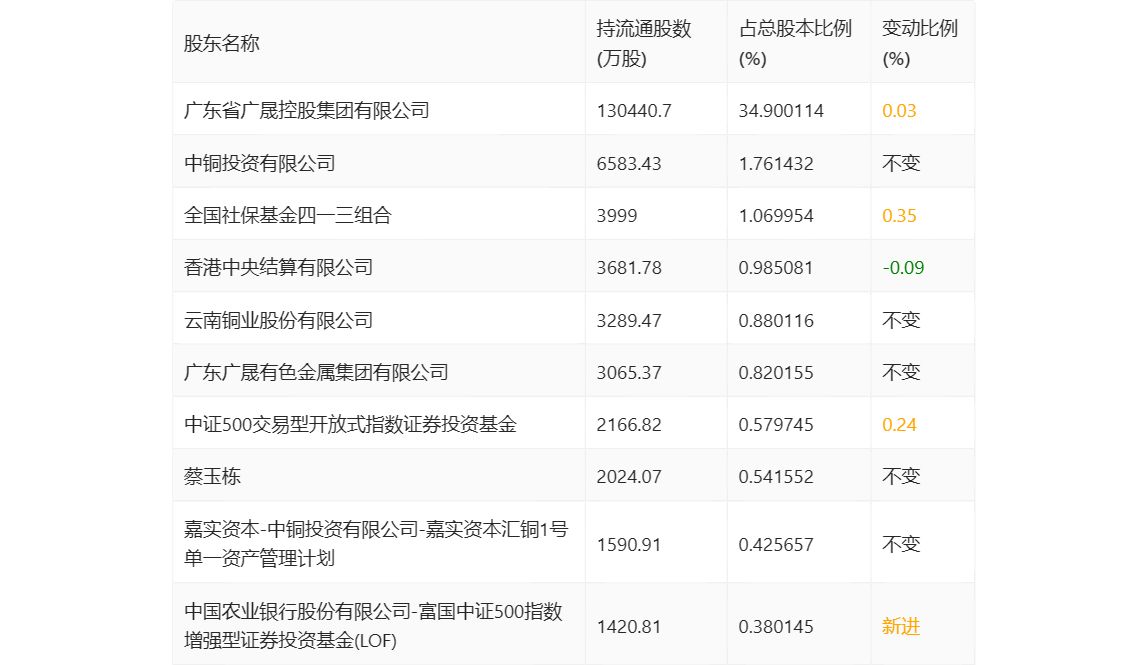Click the orange 新进 label
The height and width of the screenshot is (665, 1148).
click(901, 626)
